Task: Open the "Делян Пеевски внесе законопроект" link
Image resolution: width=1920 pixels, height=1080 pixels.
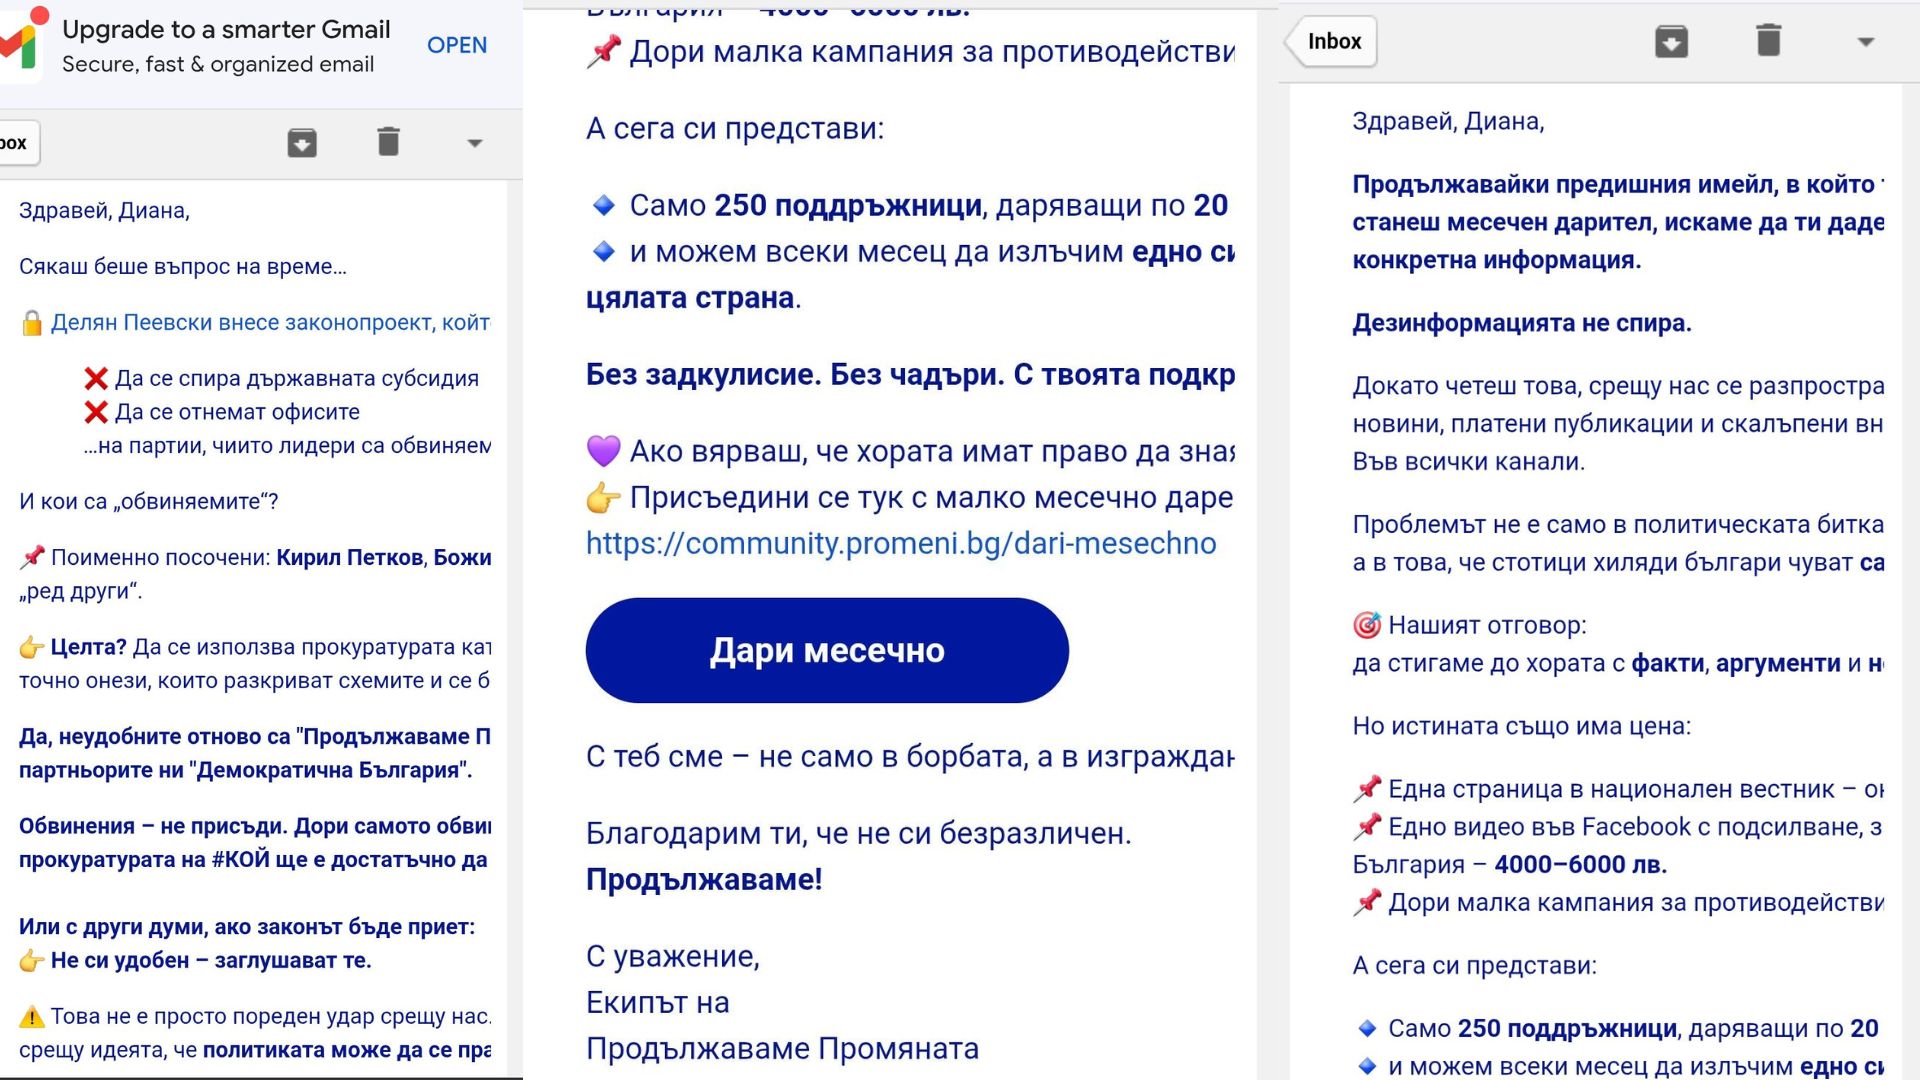Action: tap(270, 322)
